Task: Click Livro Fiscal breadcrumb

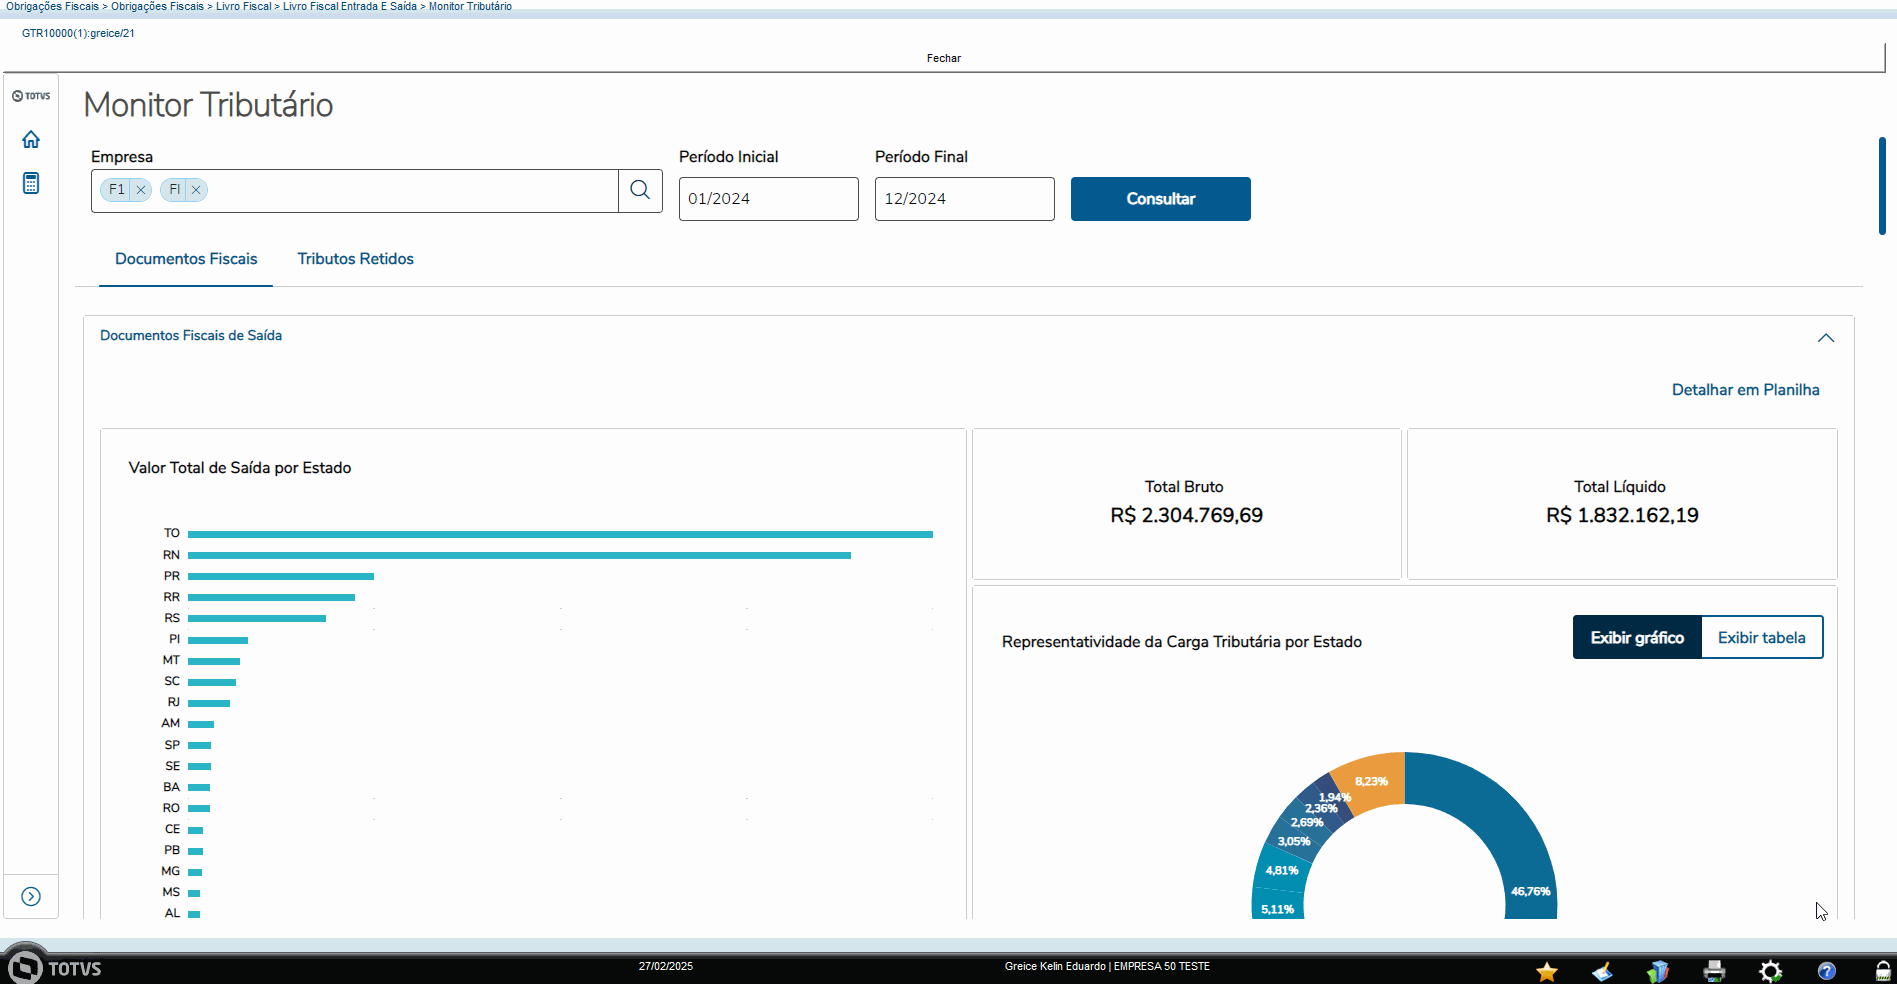Action: point(243,6)
